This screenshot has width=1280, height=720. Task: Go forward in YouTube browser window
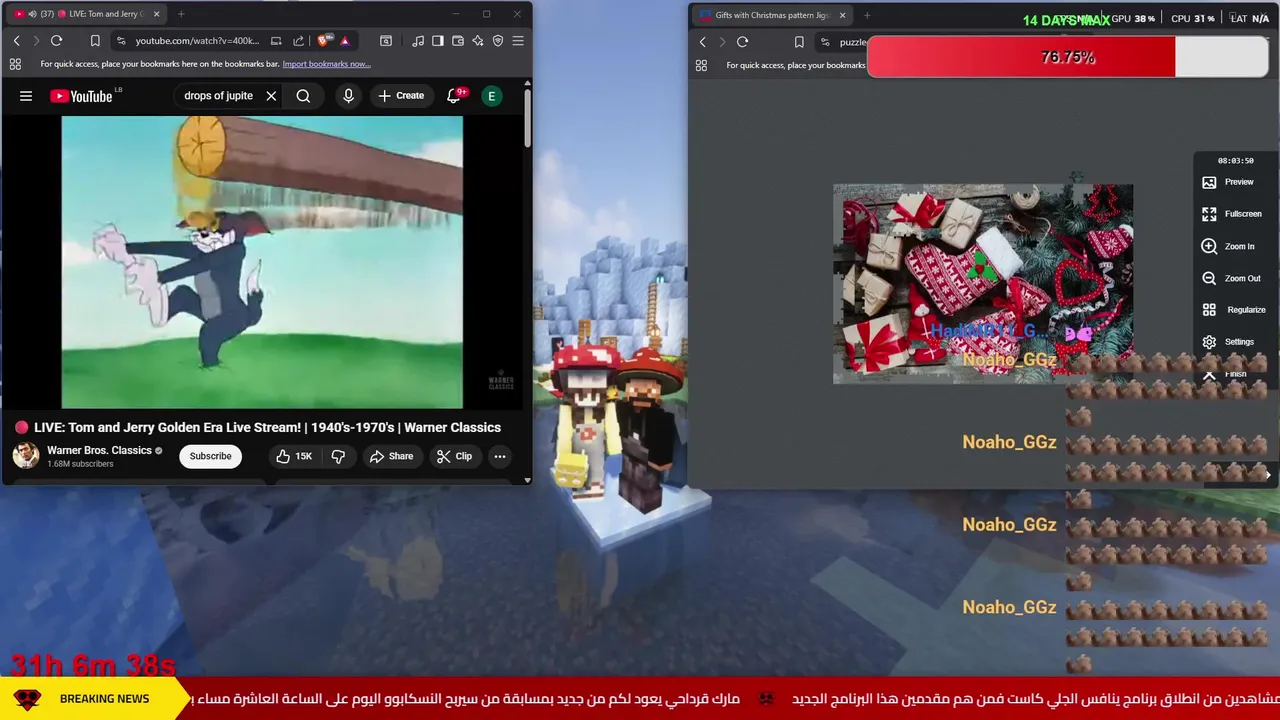[36, 41]
